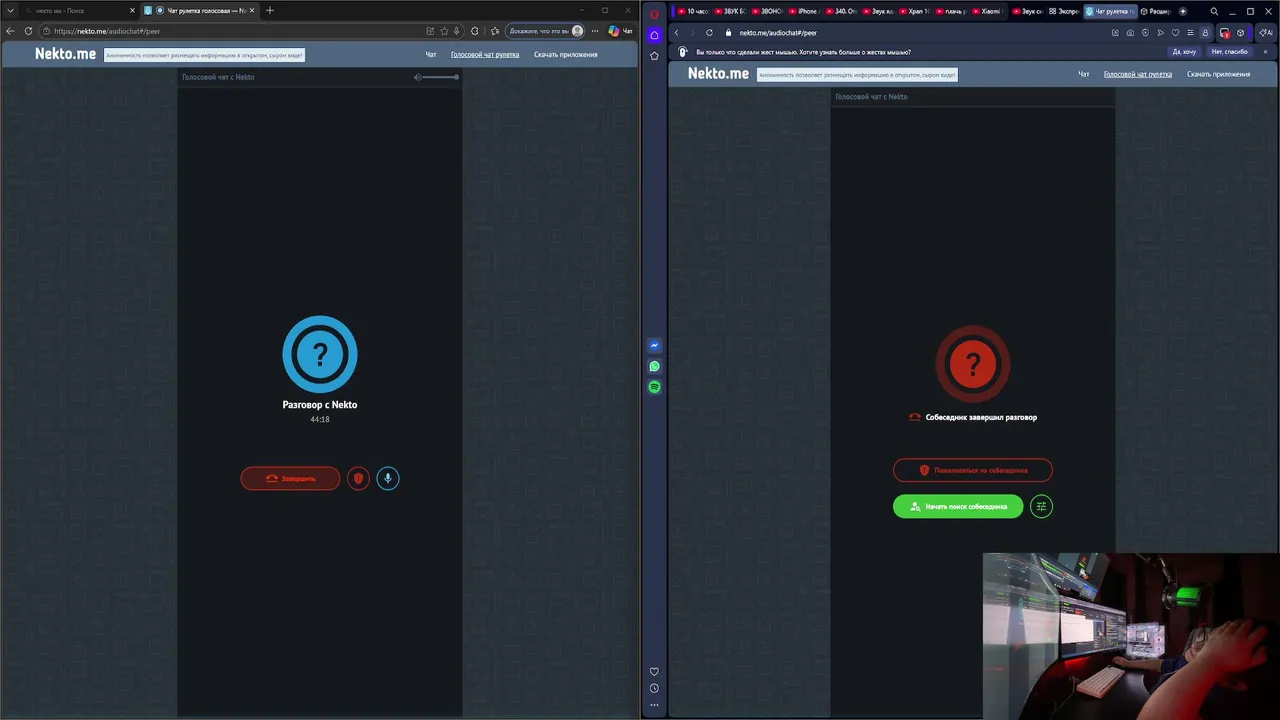
Task: Bookmark the page with the star icon in Edge
Action: click(444, 31)
